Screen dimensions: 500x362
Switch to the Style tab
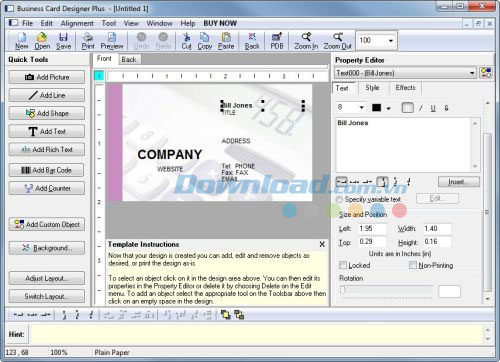point(372,88)
